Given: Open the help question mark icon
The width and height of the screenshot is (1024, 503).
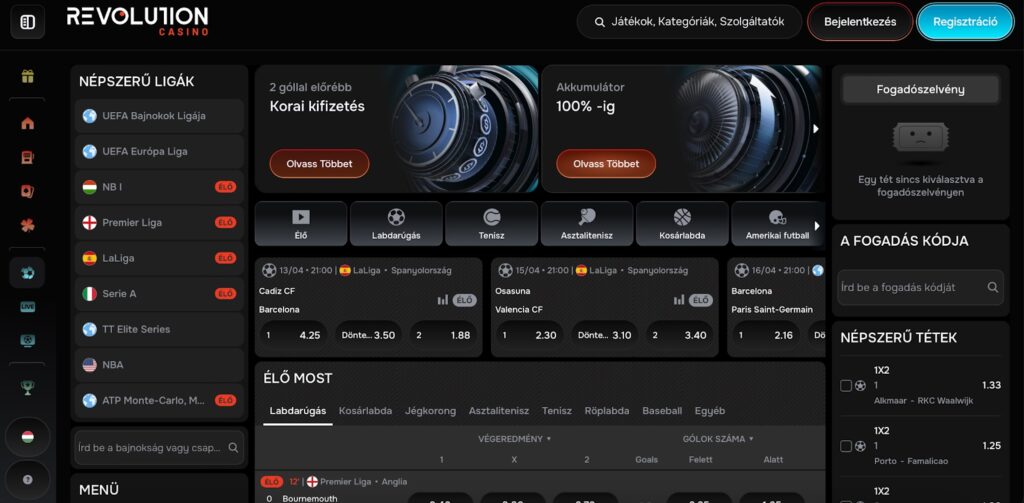Looking at the screenshot, I should (x=27, y=479).
